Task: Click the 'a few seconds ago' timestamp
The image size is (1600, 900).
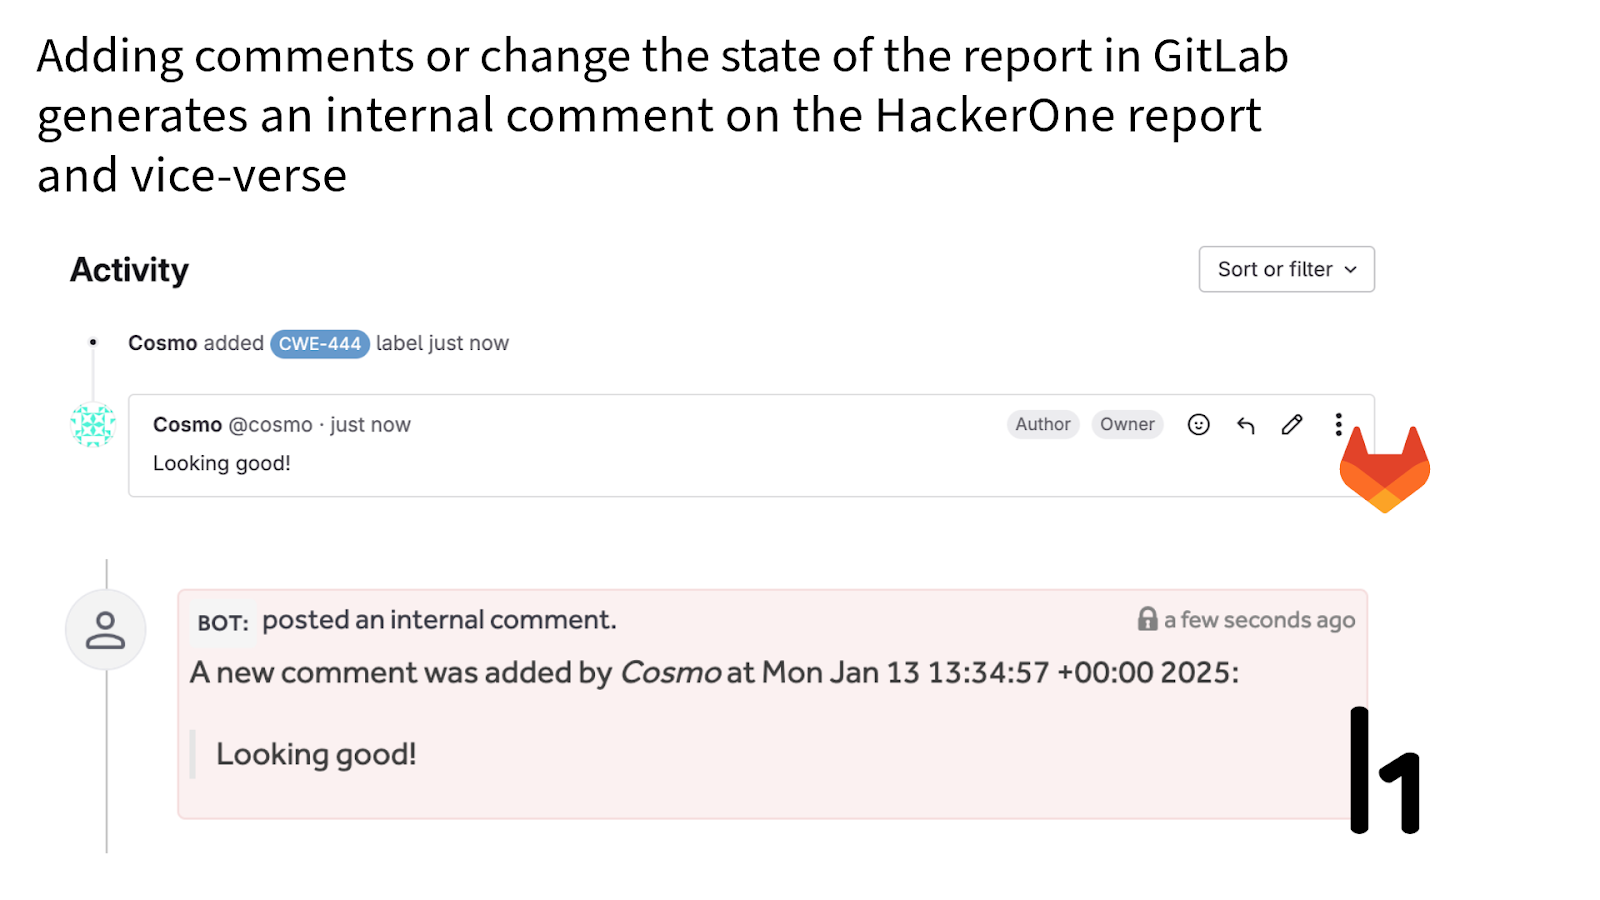Action: point(1258,619)
